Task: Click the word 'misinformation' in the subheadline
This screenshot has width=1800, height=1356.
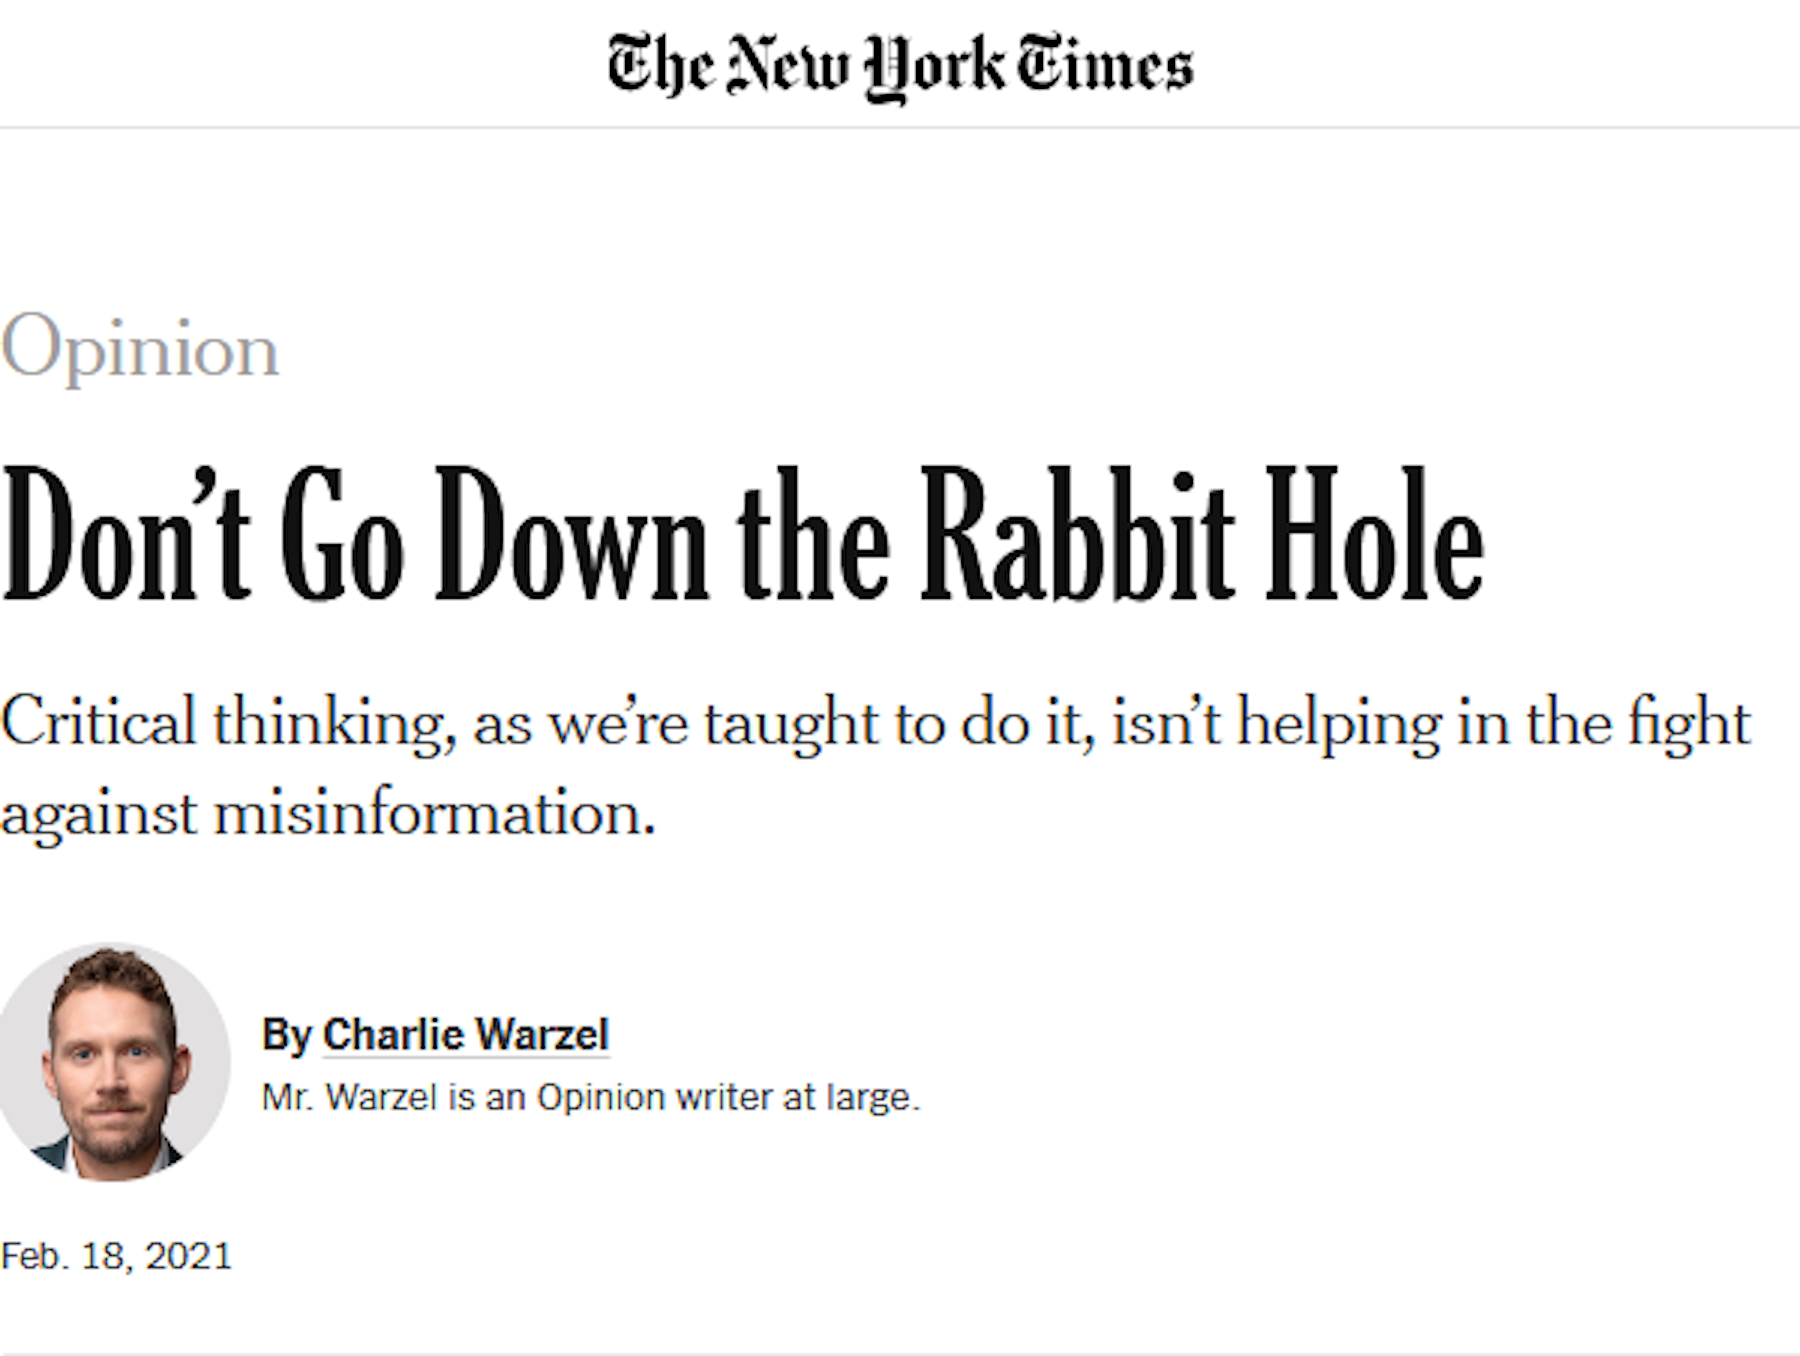Action: coord(434,813)
